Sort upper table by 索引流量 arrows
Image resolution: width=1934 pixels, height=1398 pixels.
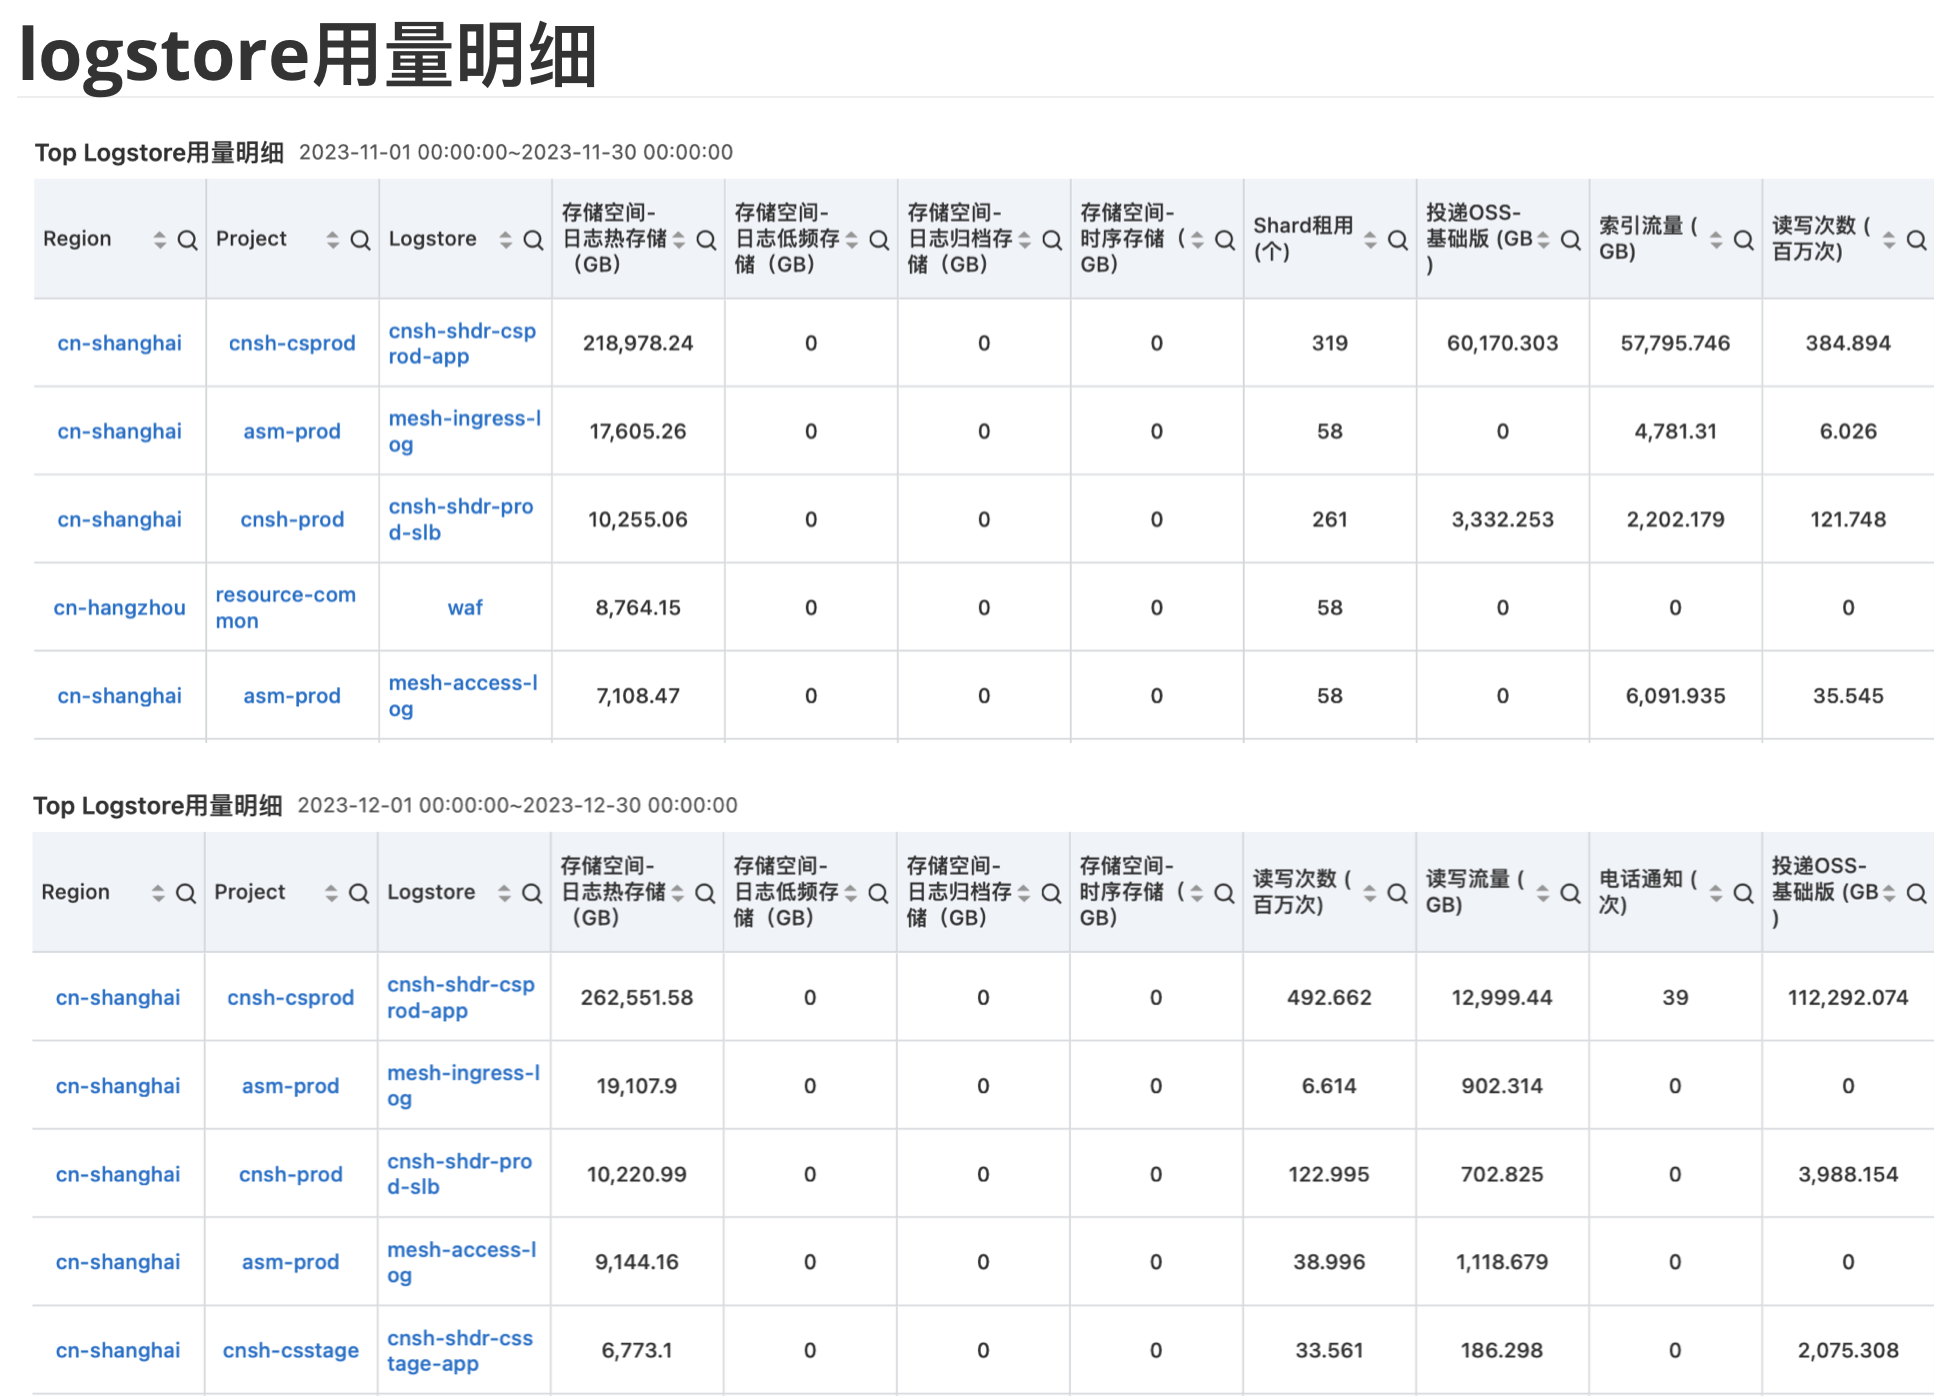coord(1716,240)
